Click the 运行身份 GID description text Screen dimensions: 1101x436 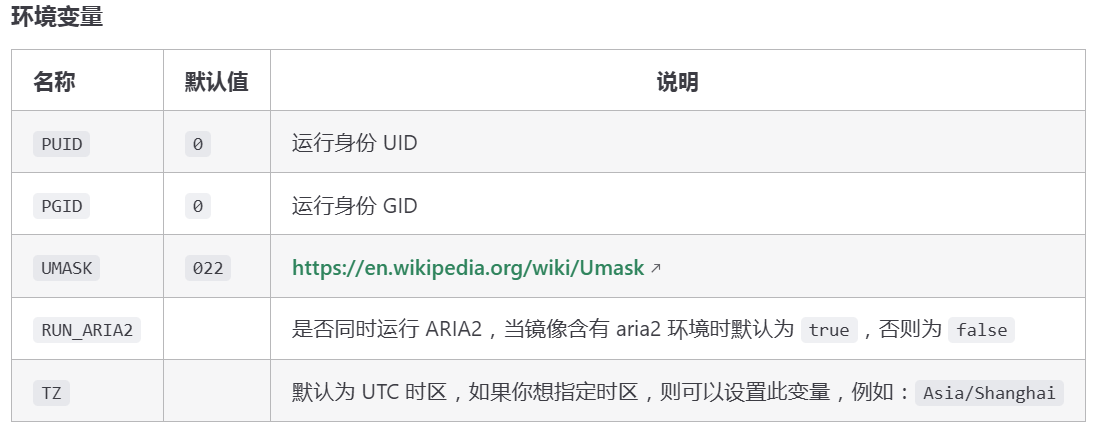point(355,206)
